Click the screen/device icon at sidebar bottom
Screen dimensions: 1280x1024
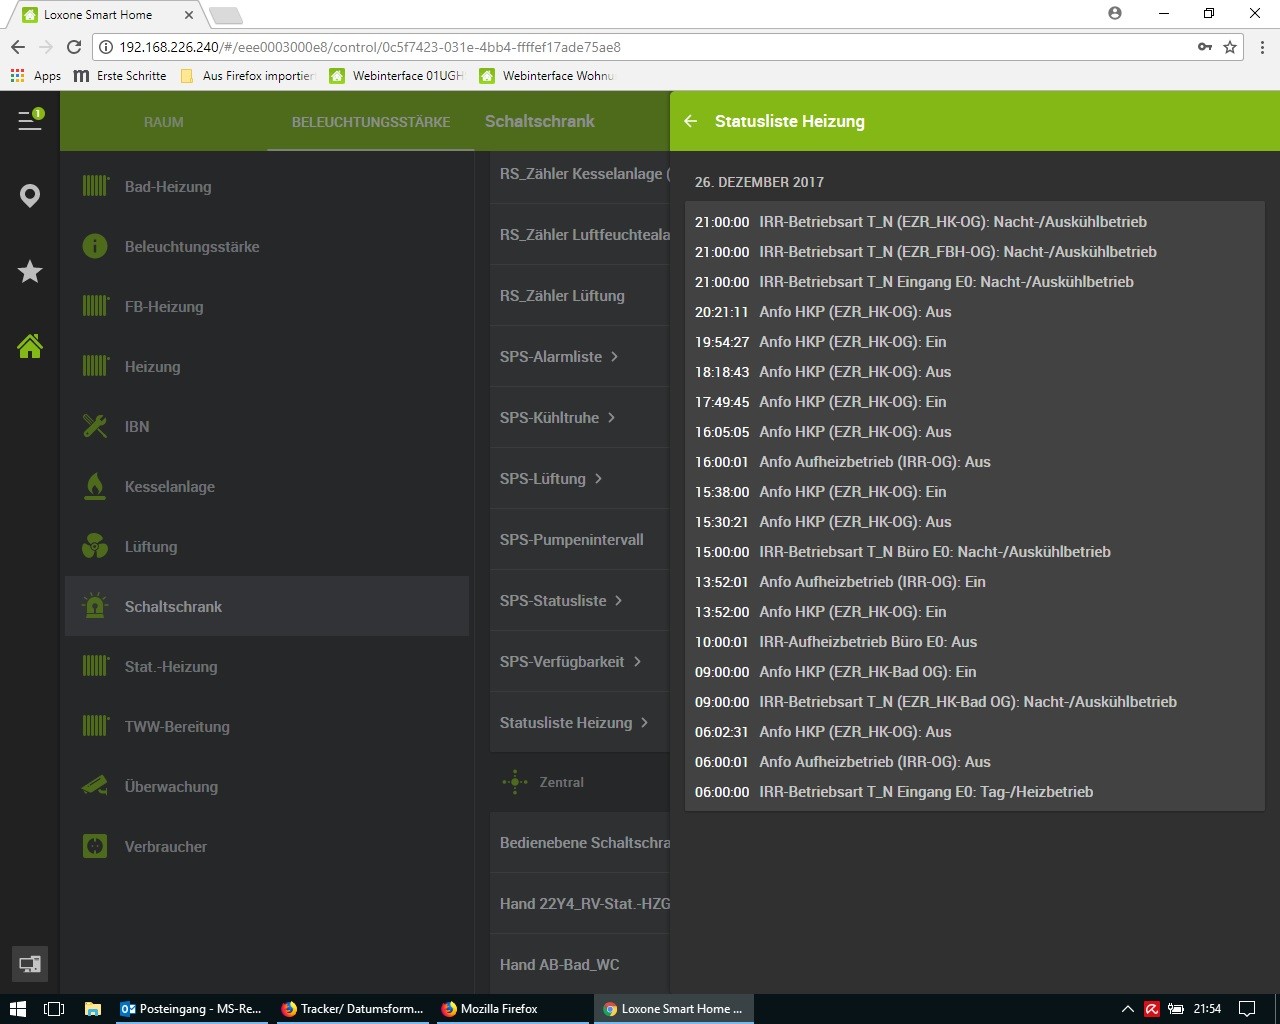point(30,964)
